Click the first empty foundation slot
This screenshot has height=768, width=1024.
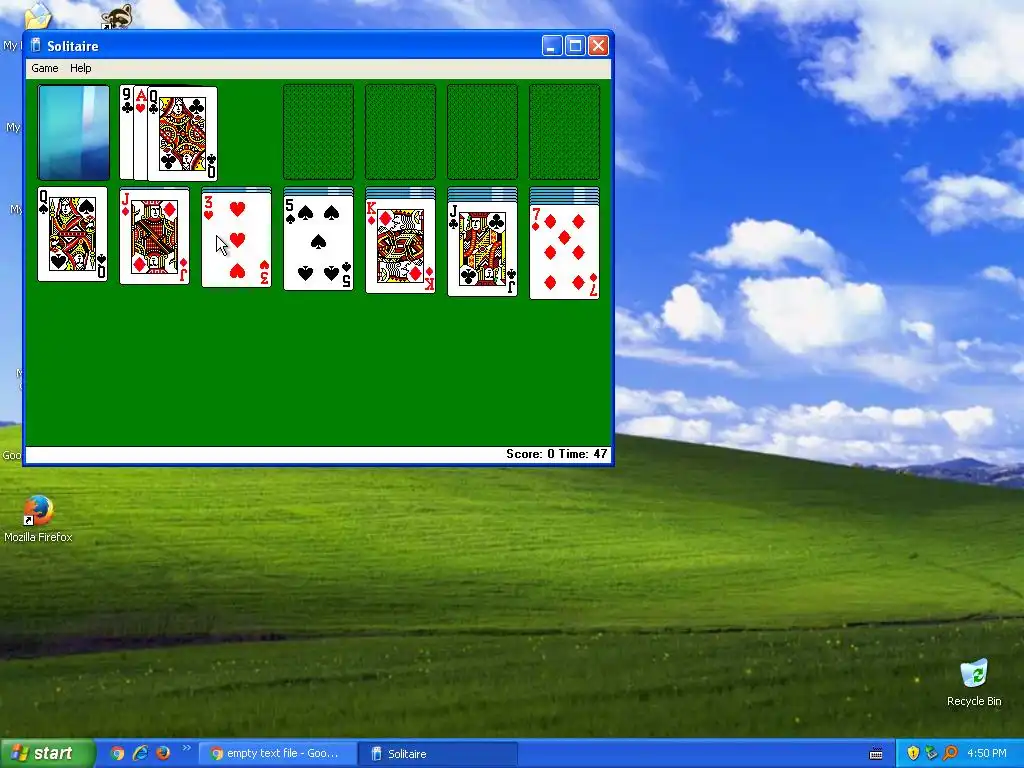[x=319, y=132]
